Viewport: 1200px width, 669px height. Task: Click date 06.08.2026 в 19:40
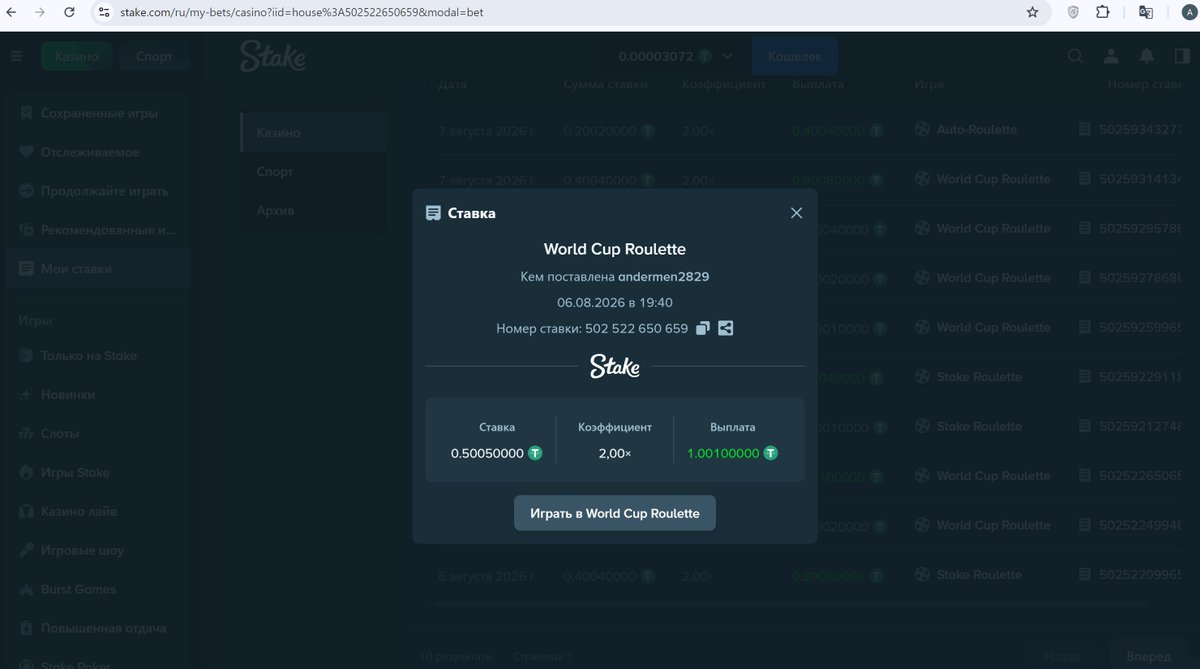615,302
